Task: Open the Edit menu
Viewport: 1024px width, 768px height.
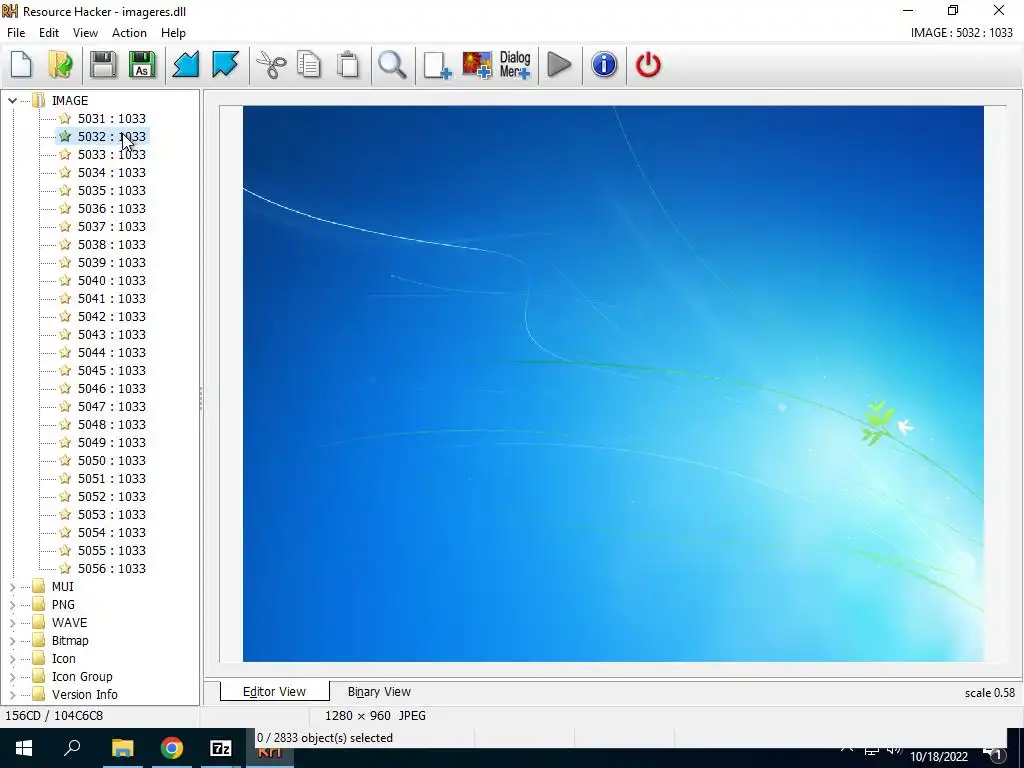Action: point(49,33)
